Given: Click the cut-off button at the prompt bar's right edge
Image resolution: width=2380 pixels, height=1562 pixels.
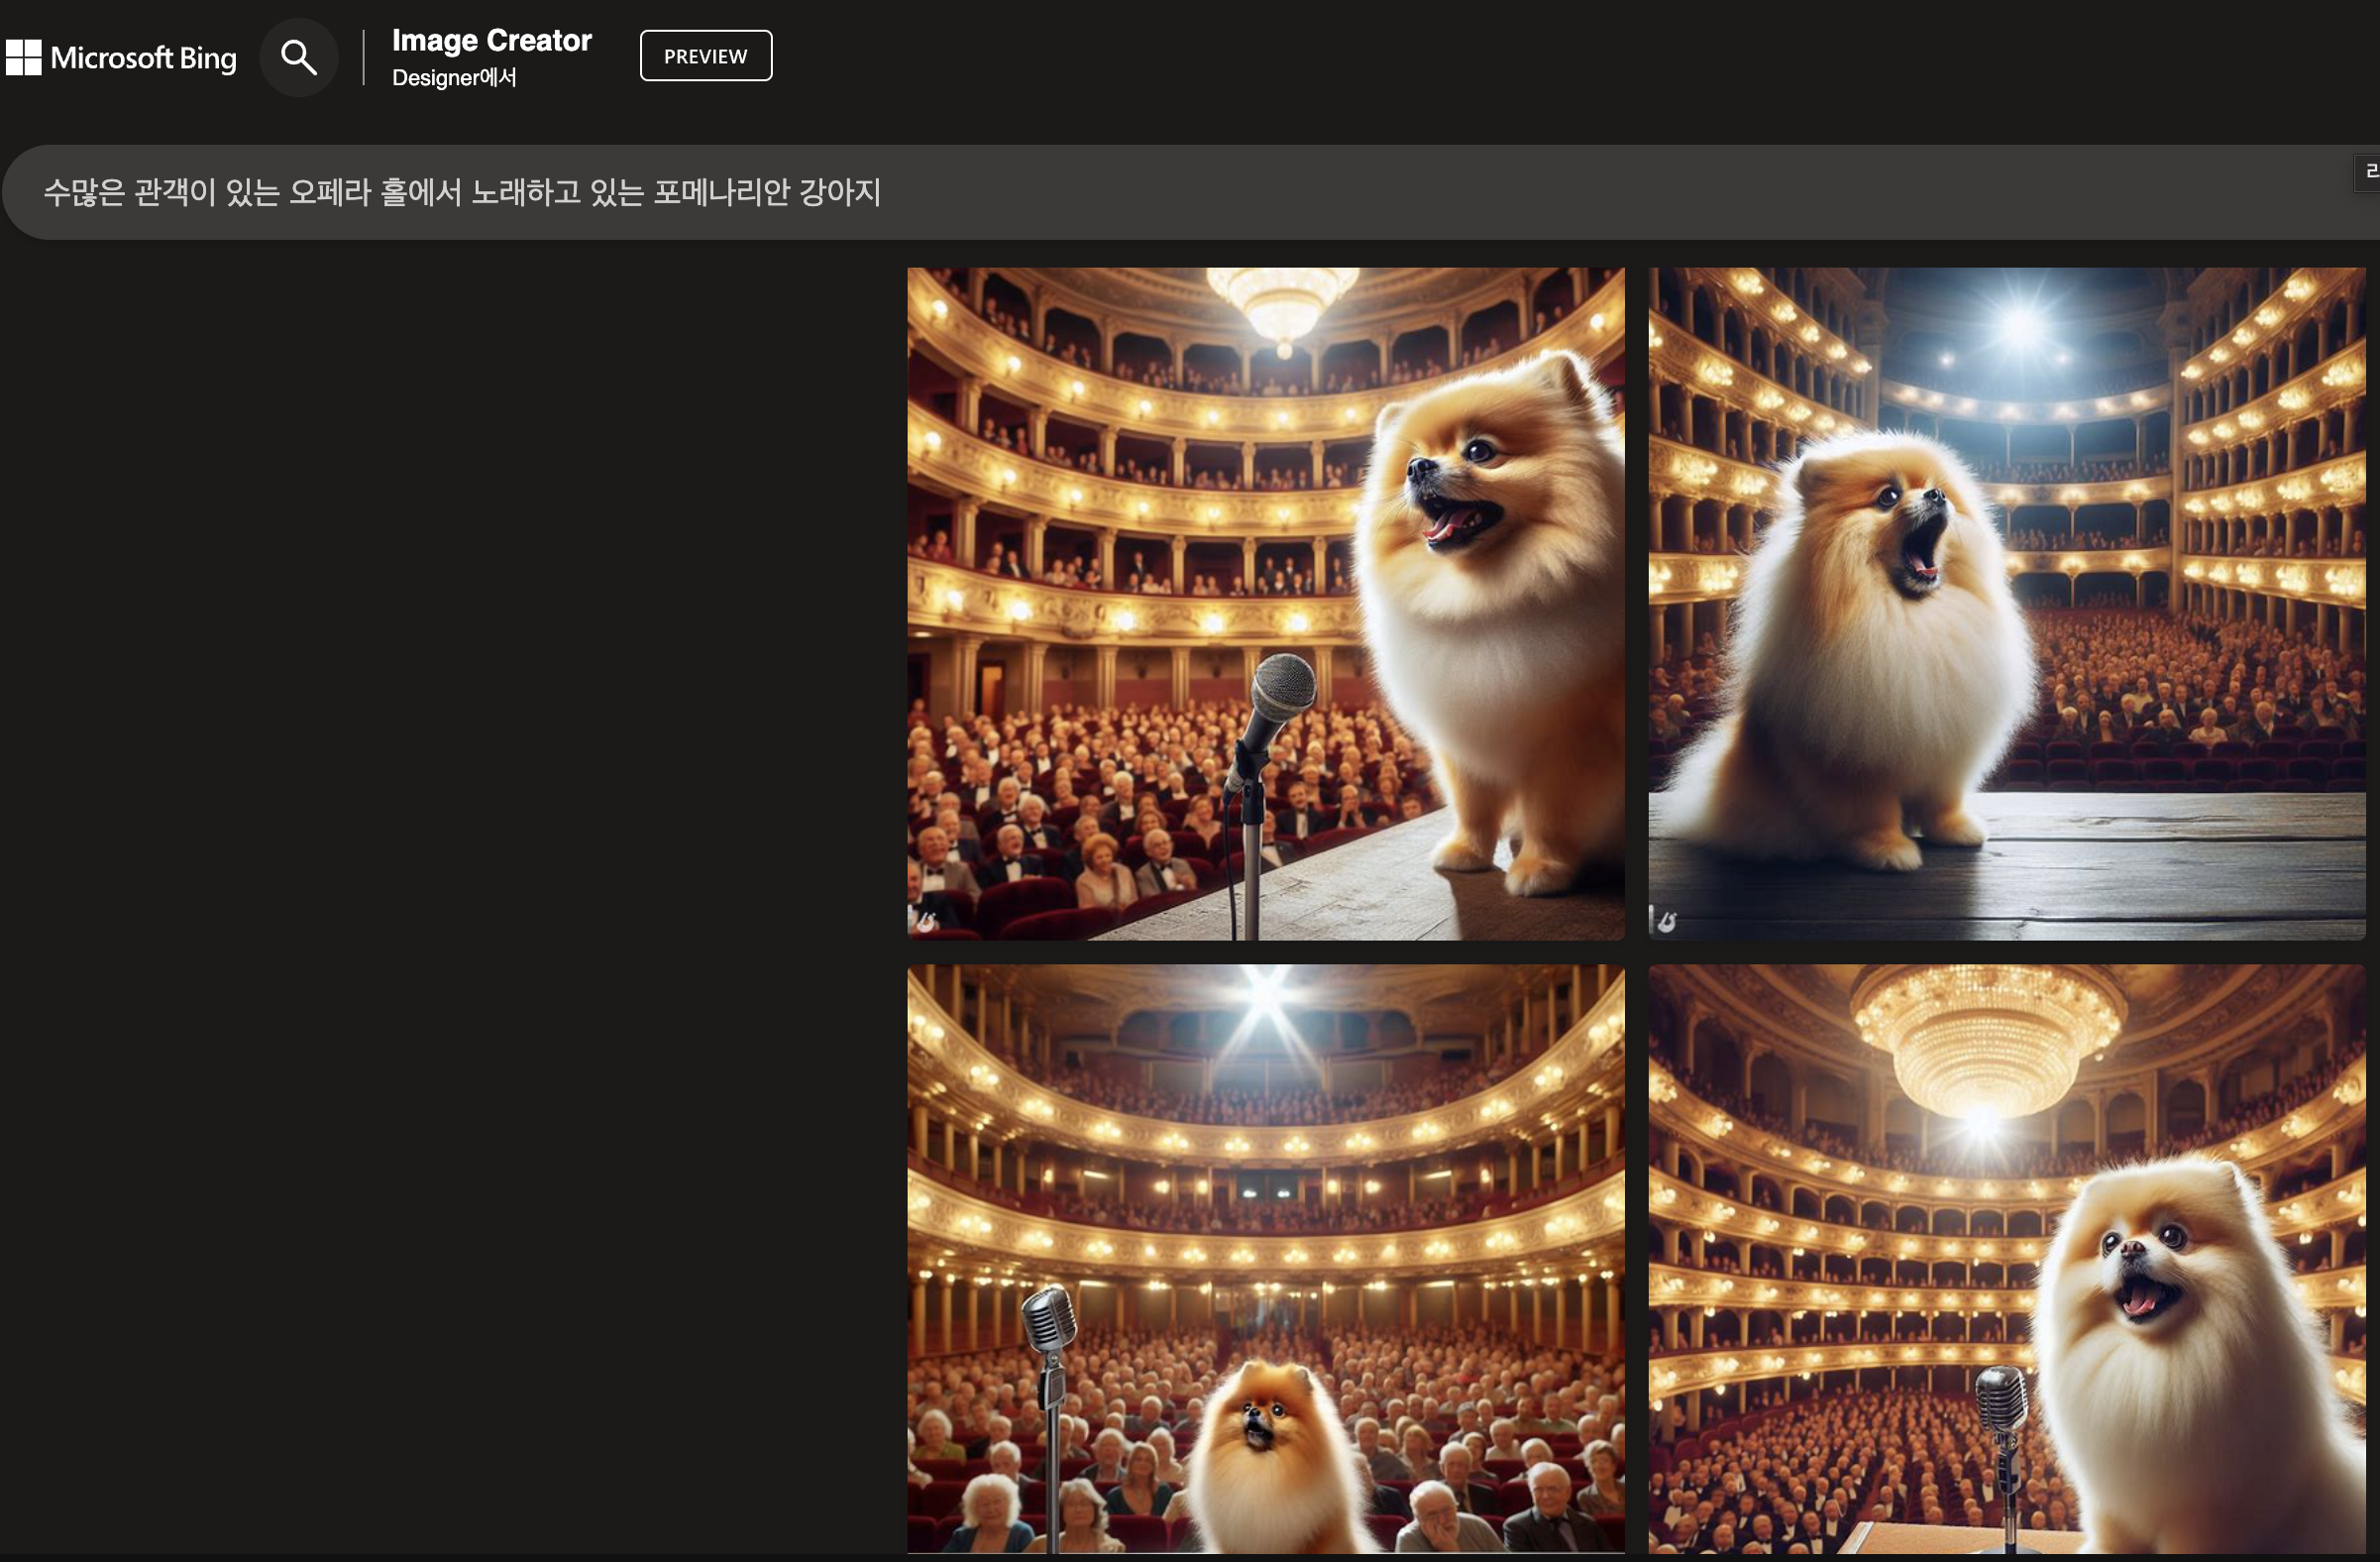Looking at the screenshot, I should [2369, 172].
